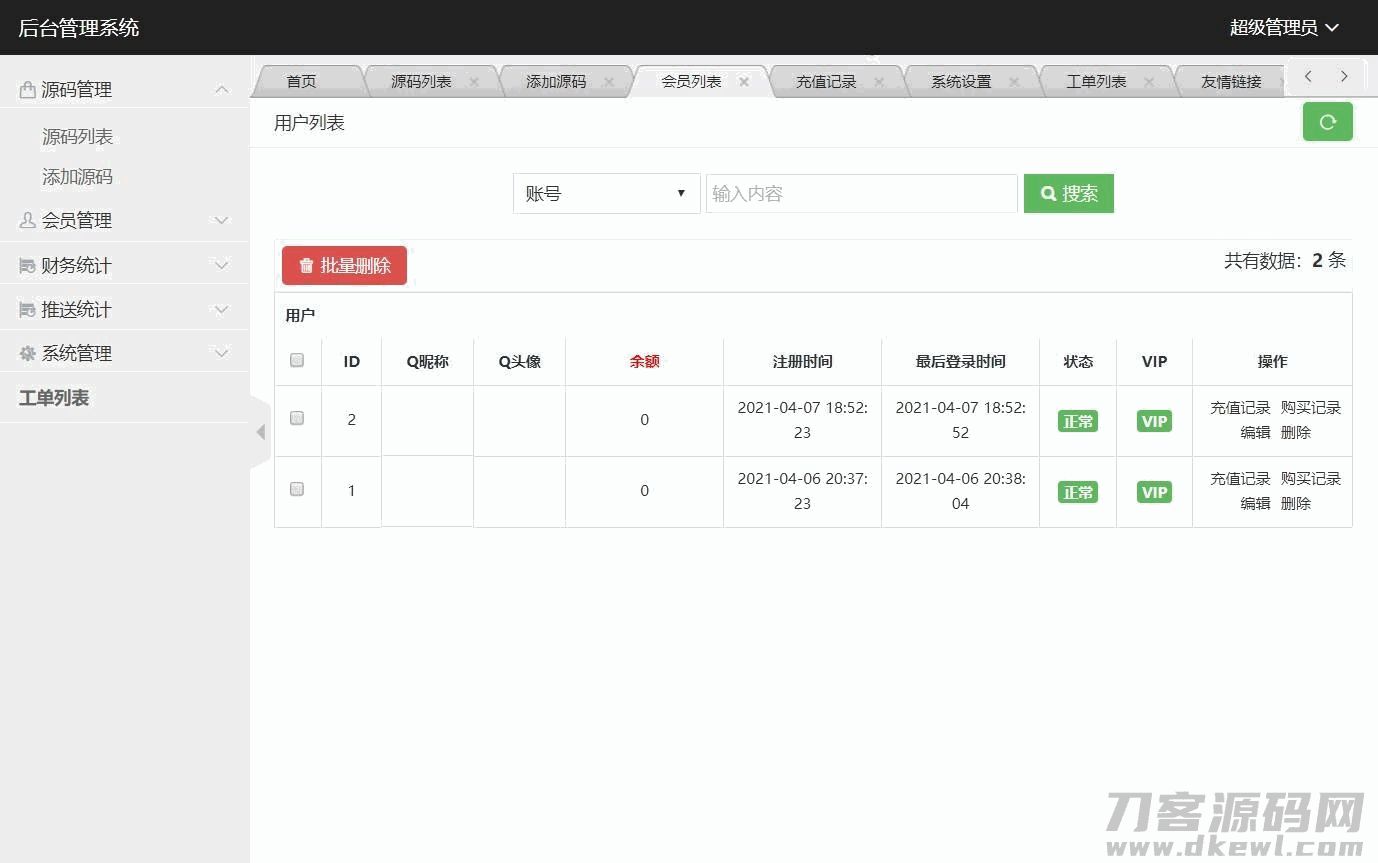Image resolution: width=1378 pixels, height=863 pixels.
Task: Tick the select-all checkbox in the table header
Action: click(297, 360)
